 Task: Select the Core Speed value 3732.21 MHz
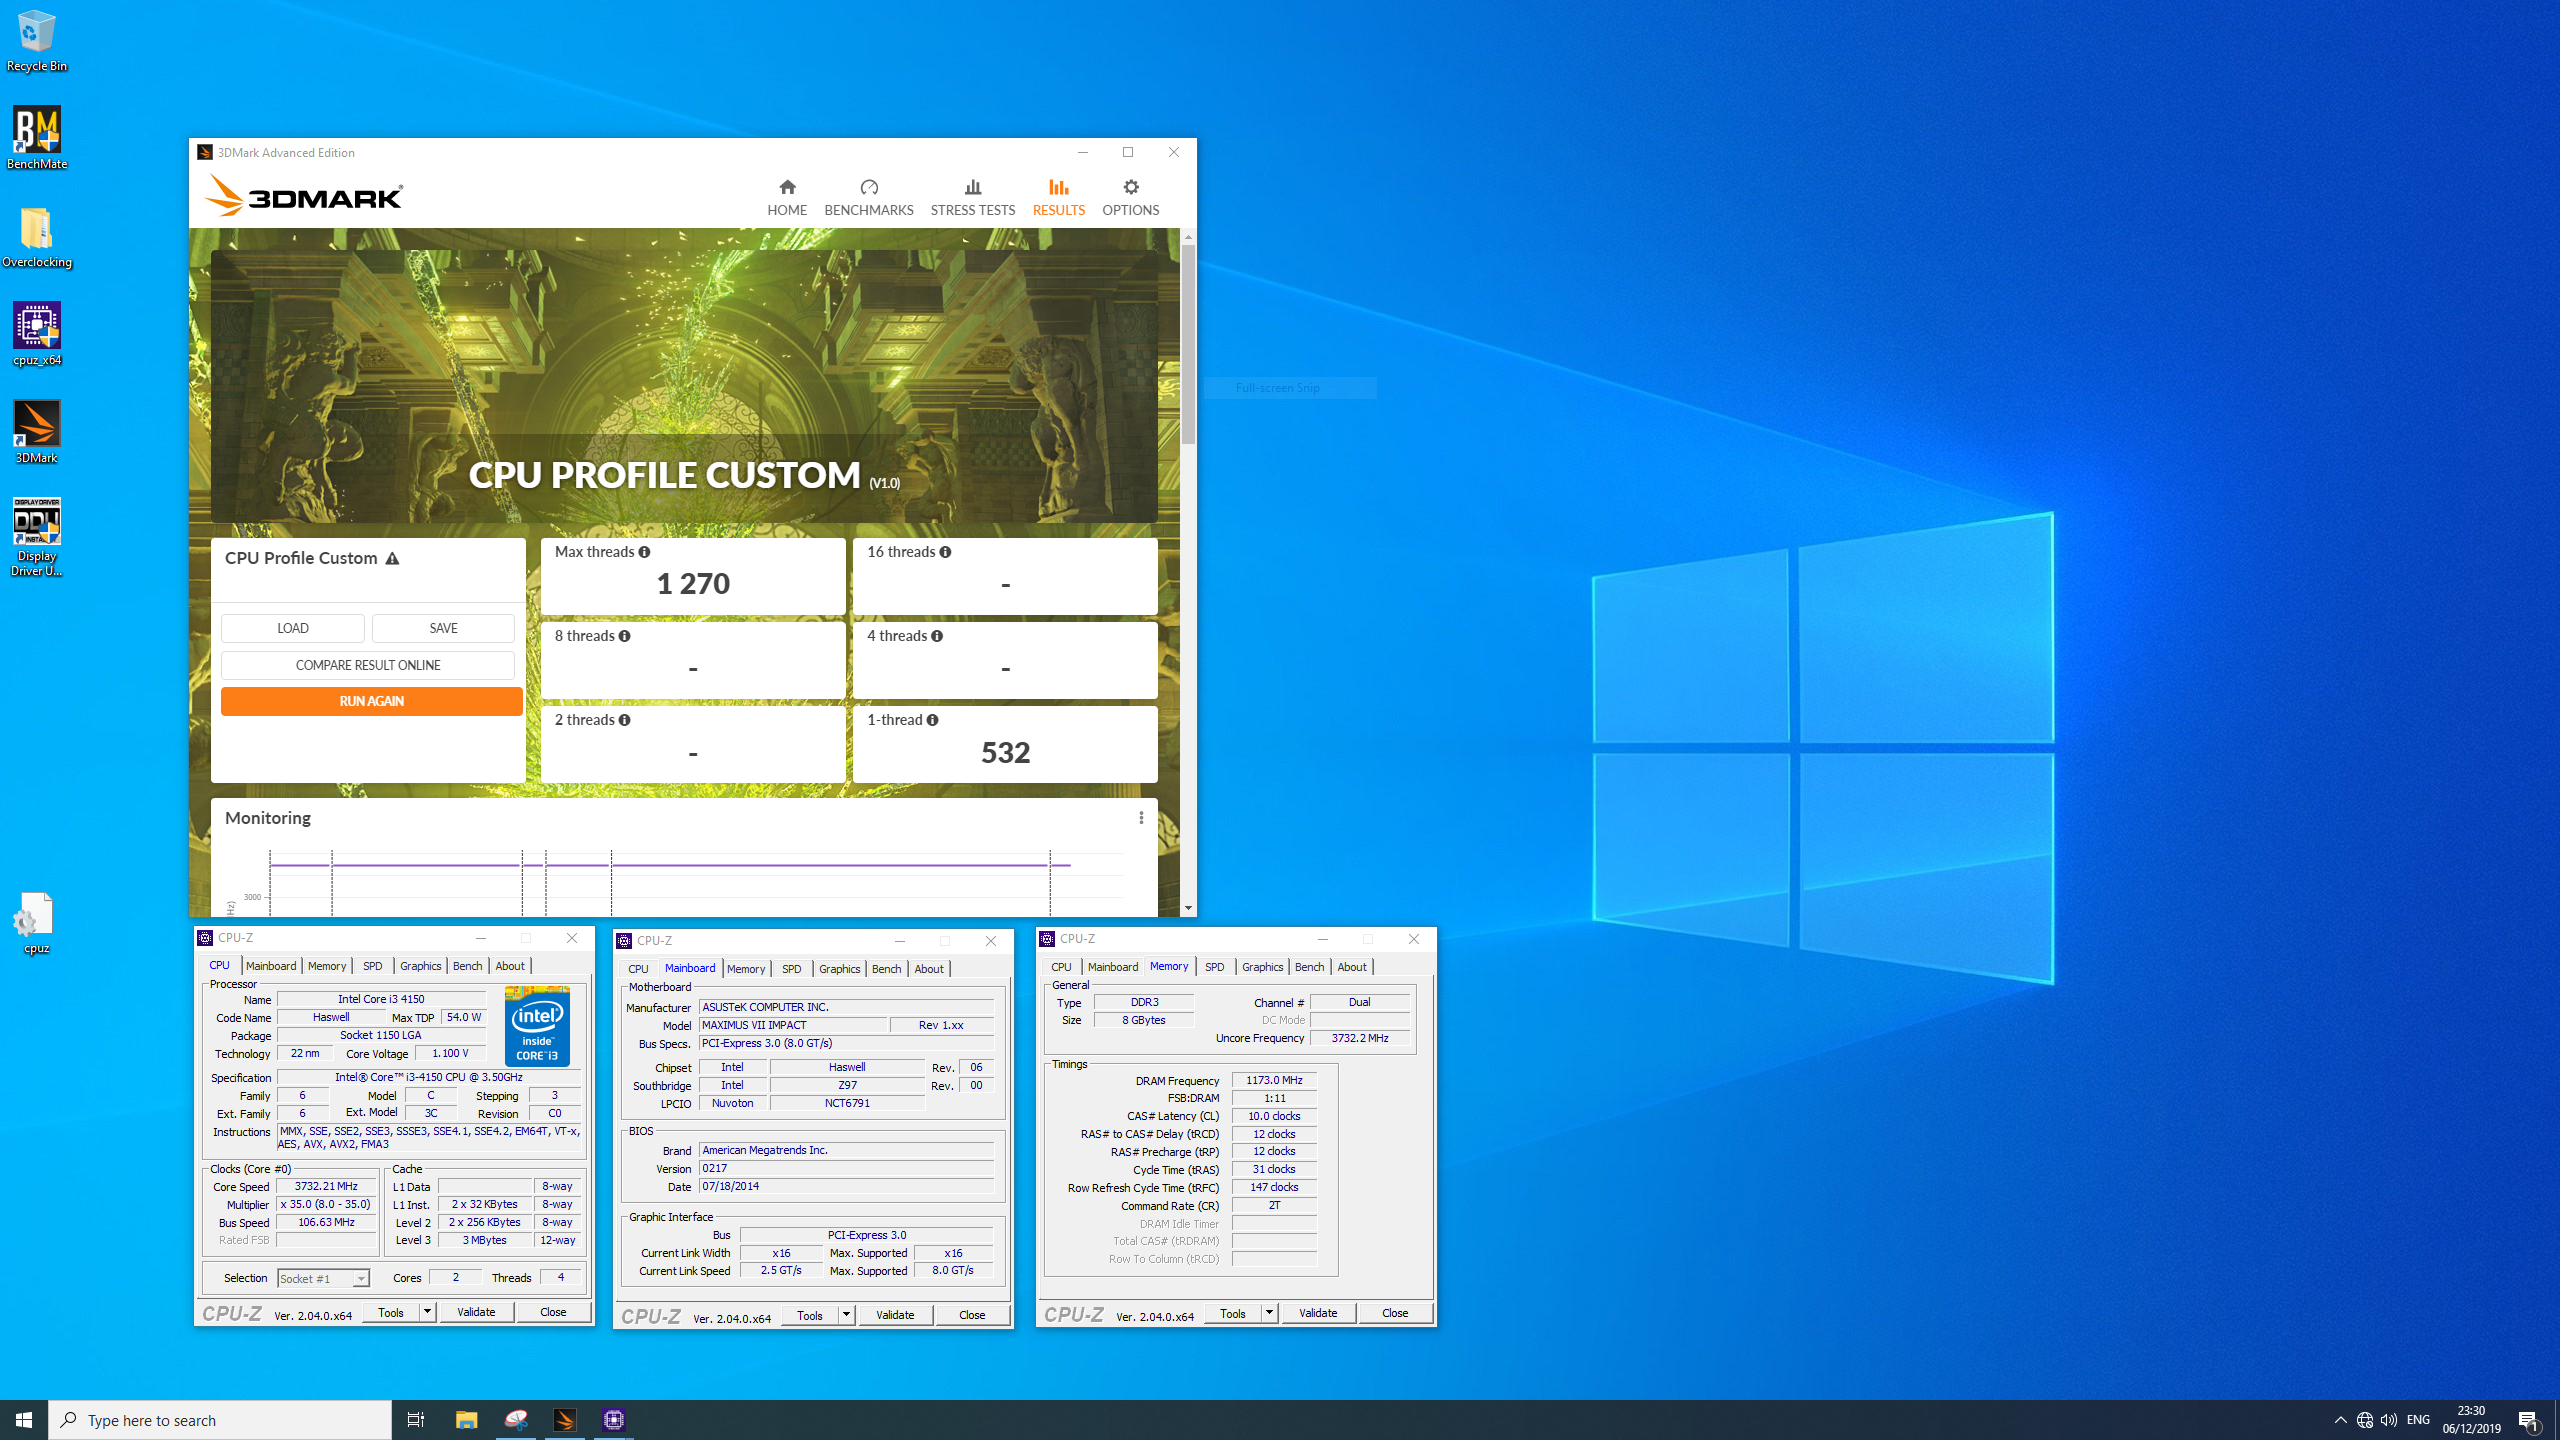pos(326,1186)
